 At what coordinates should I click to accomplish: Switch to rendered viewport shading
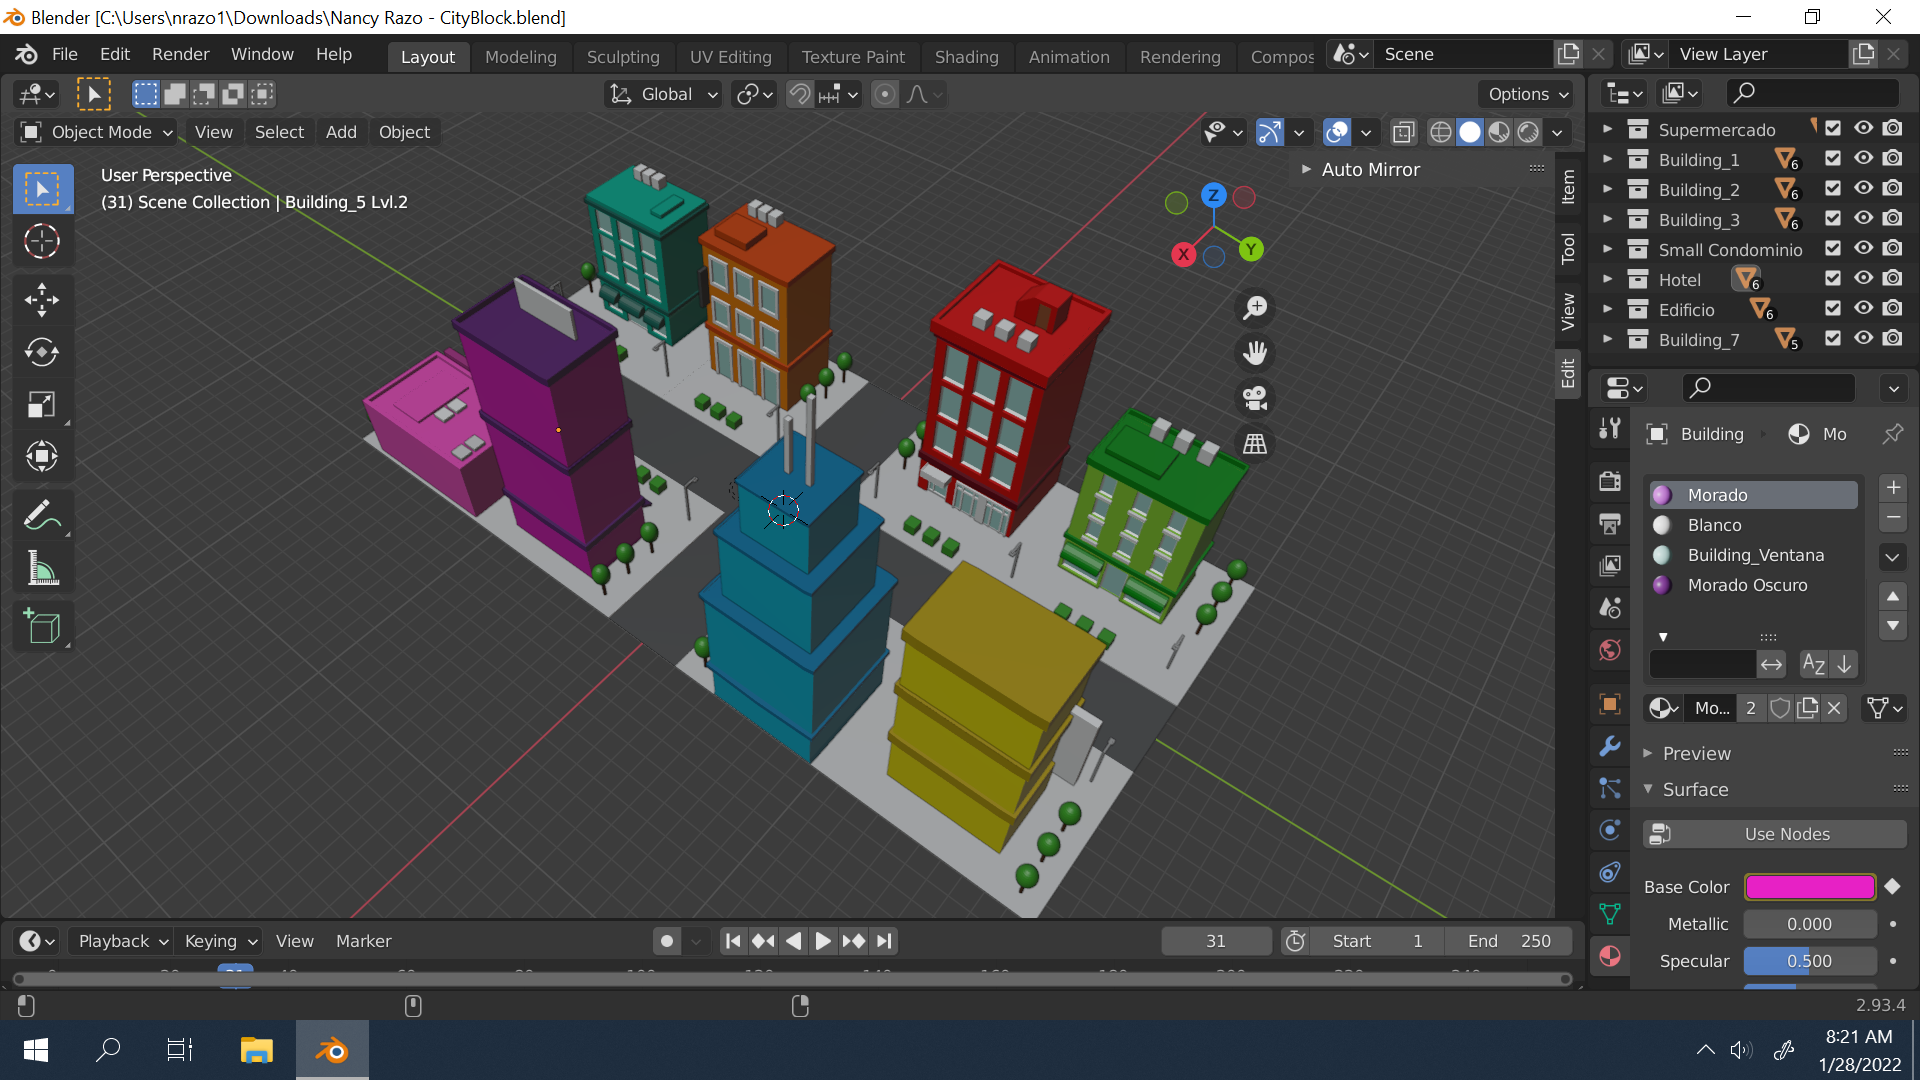pyautogui.click(x=1528, y=132)
